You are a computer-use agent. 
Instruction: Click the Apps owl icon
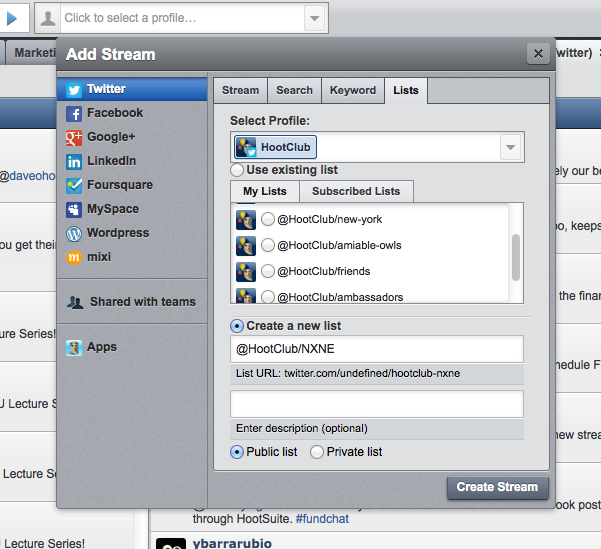[x=74, y=348]
